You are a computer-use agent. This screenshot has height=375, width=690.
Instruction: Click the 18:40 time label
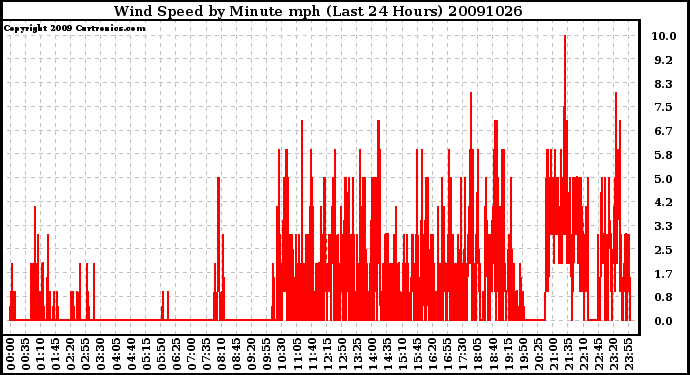coord(493,354)
